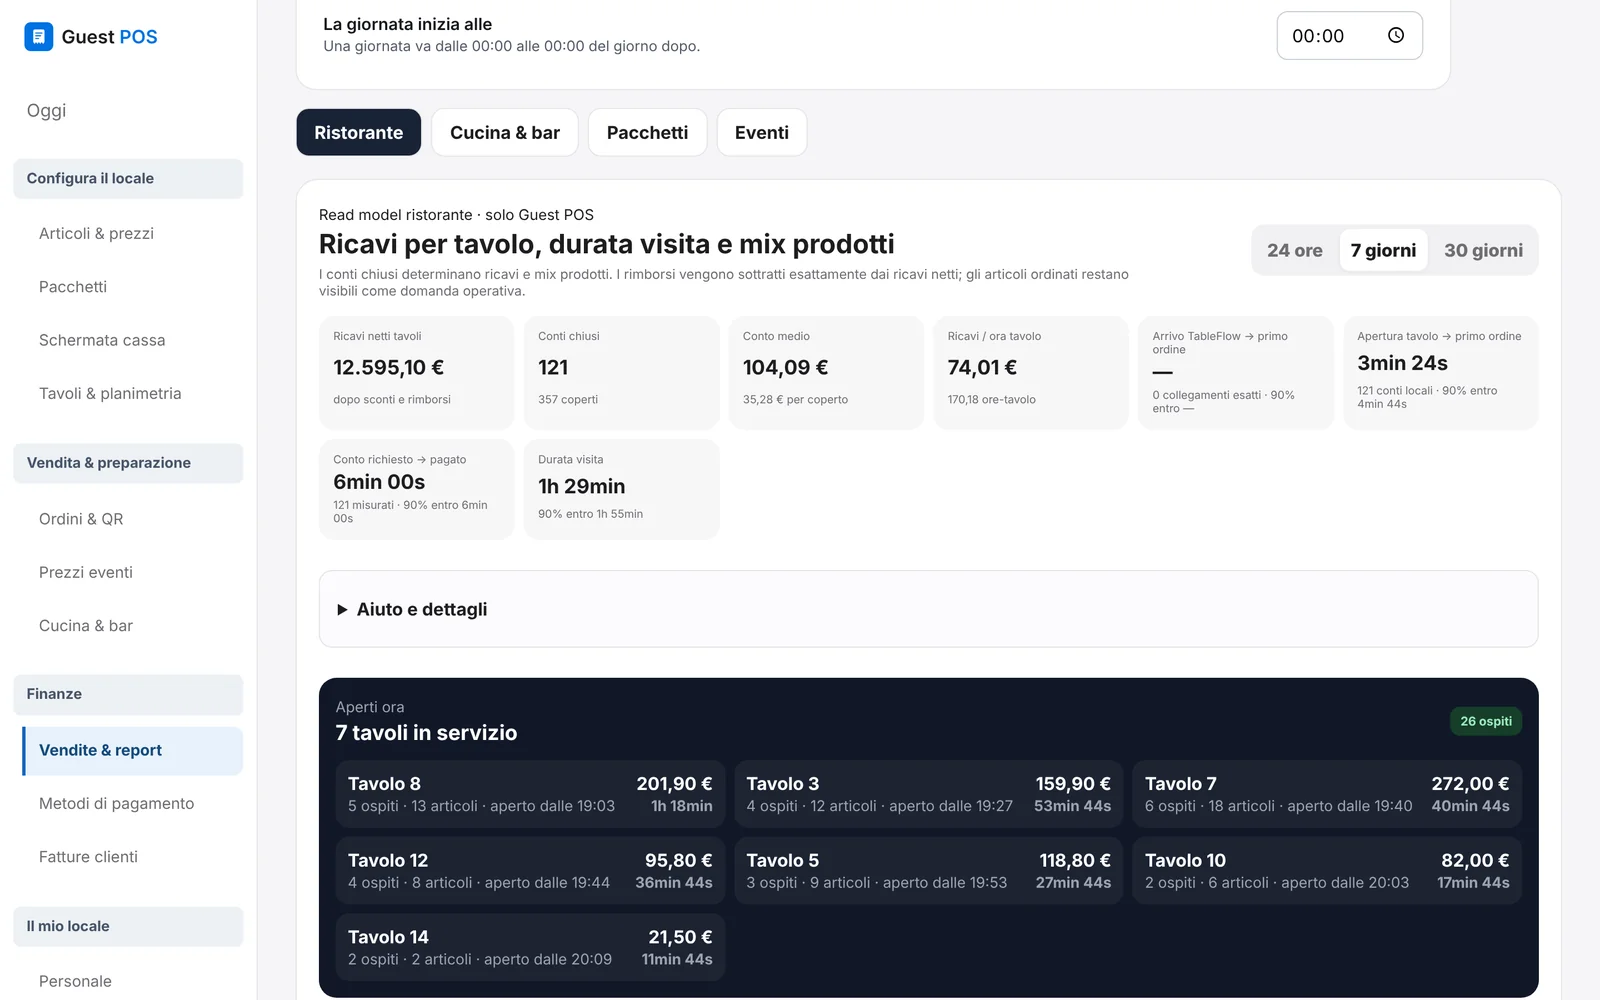Click the Conto medio value 104,09 €
The image size is (1600, 1000).
(x=785, y=368)
